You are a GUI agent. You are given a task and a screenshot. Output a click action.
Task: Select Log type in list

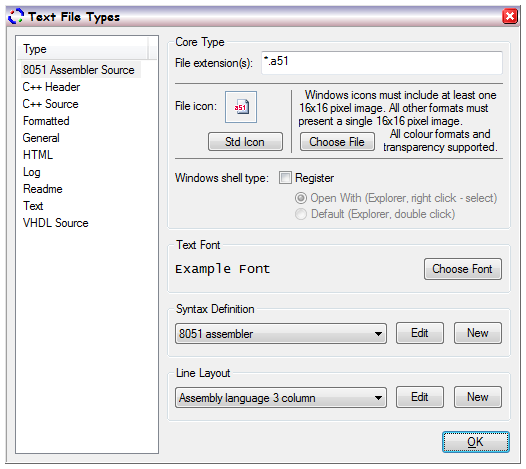pyautogui.click(x=32, y=172)
